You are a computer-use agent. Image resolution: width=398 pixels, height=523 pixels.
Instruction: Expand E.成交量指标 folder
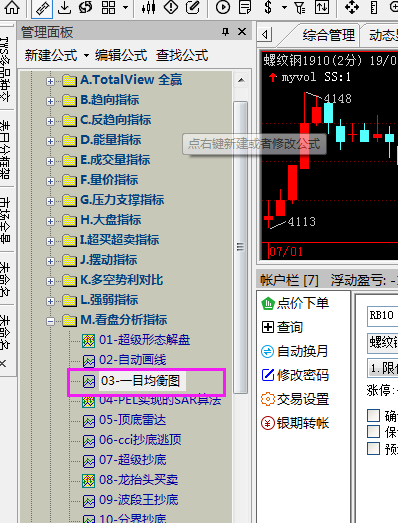click(50, 161)
